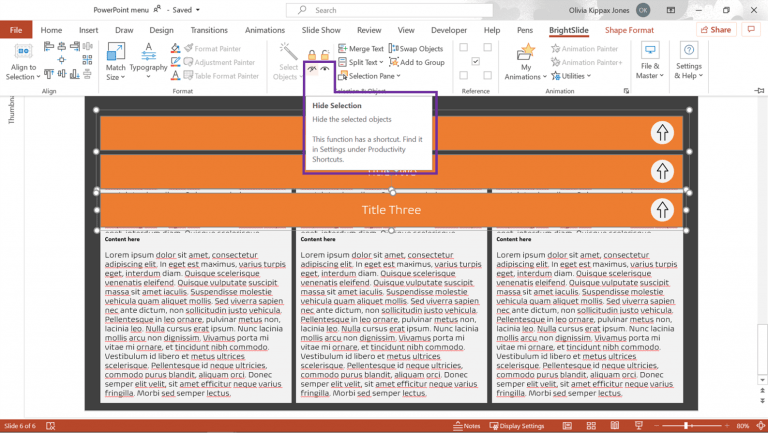
Task: Open File & Master dropdown
Action: pos(650,60)
